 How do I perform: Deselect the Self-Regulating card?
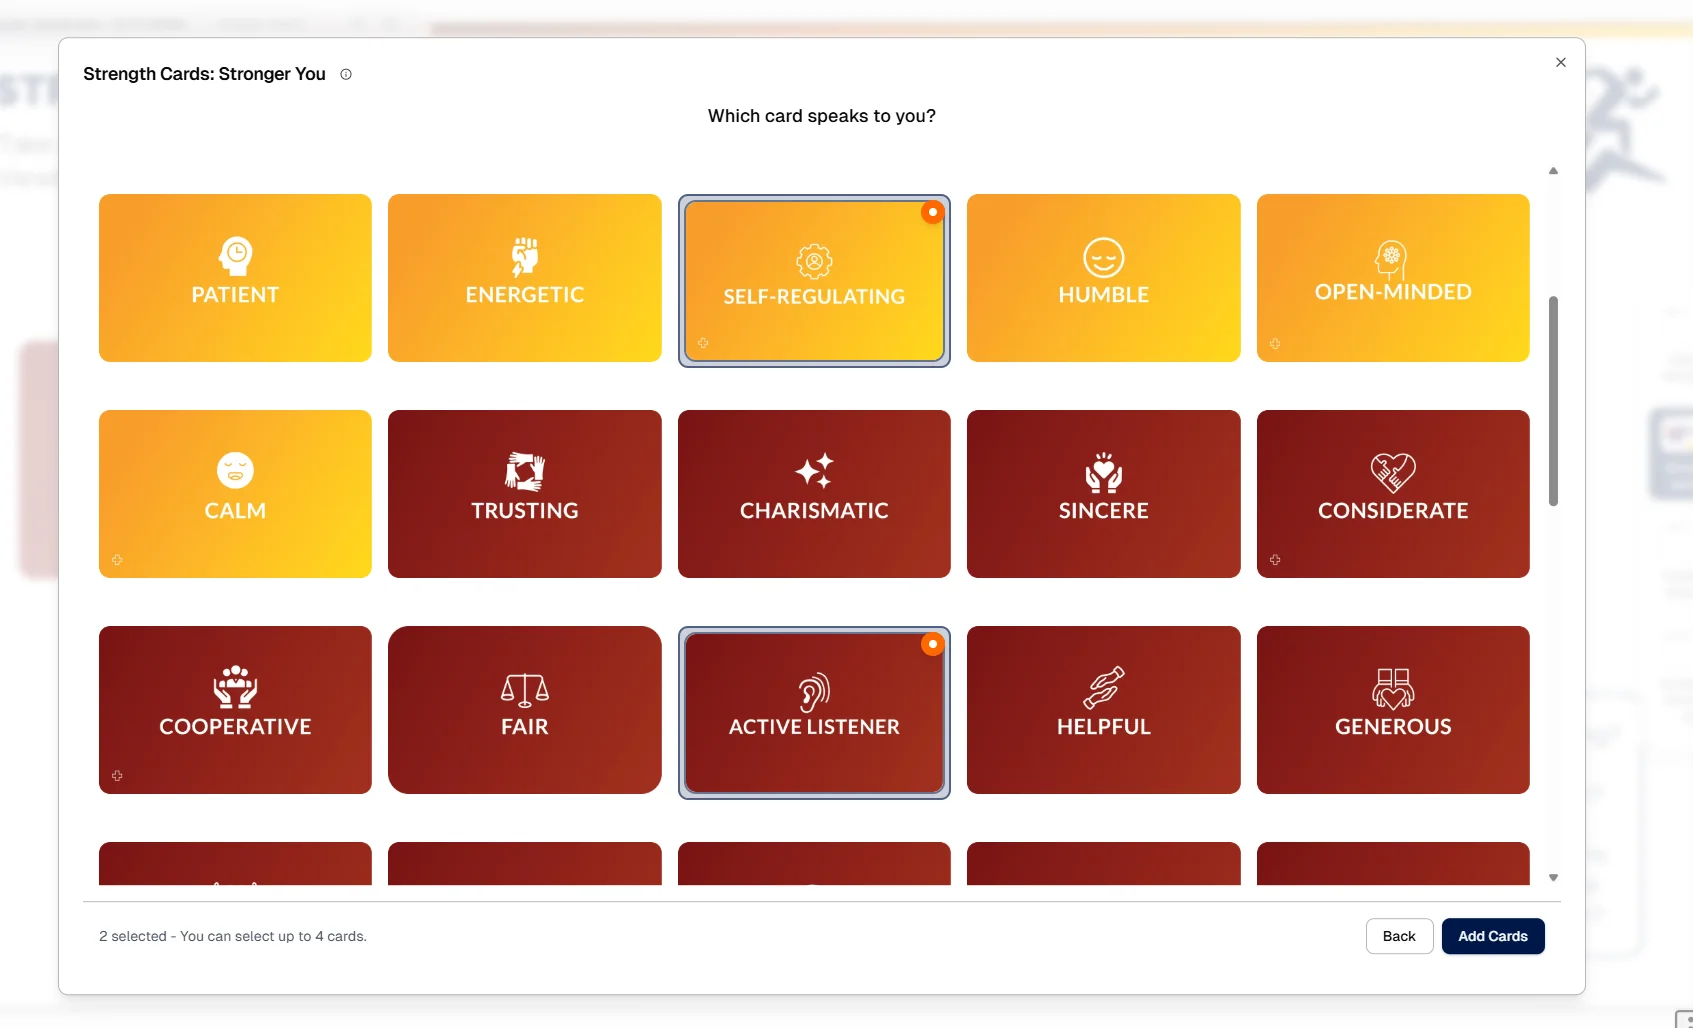(932, 212)
